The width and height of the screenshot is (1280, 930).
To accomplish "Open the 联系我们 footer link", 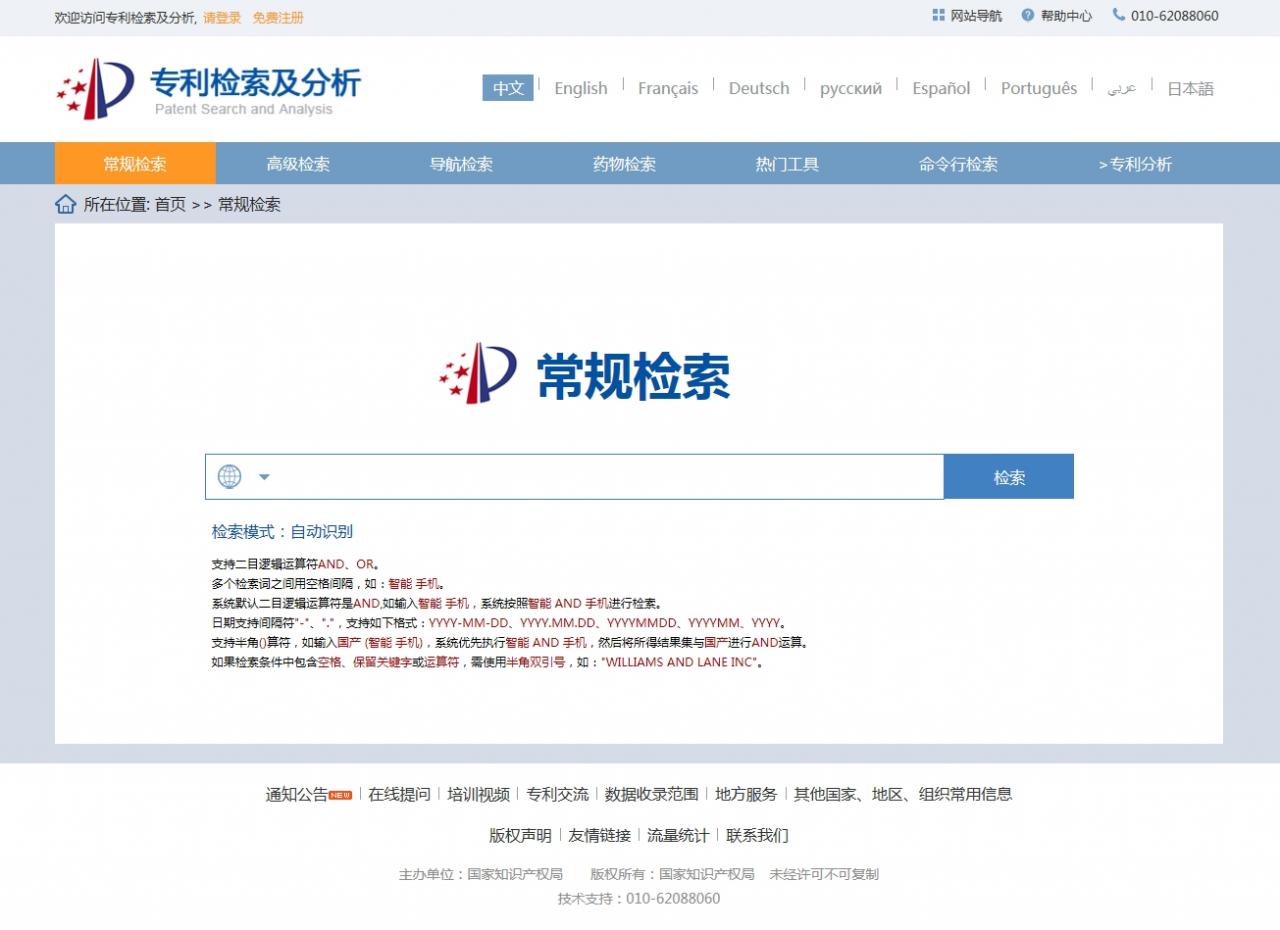I will pyautogui.click(x=757, y=835).
